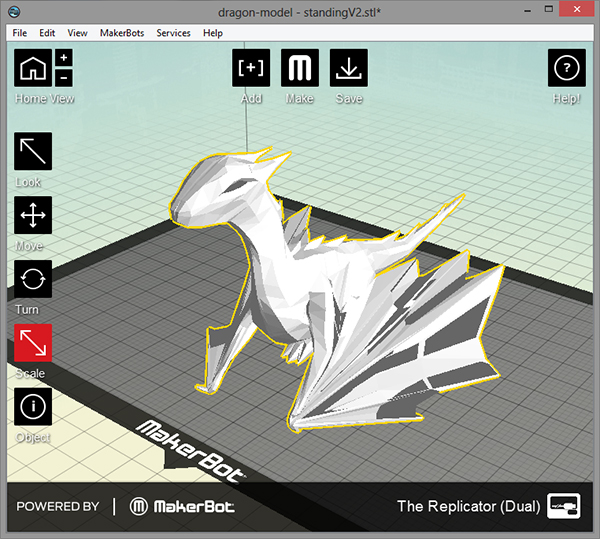The height and width of the screenshot is (539, 600).
Task: Open the View menu
Action: [x=77, y=33]
